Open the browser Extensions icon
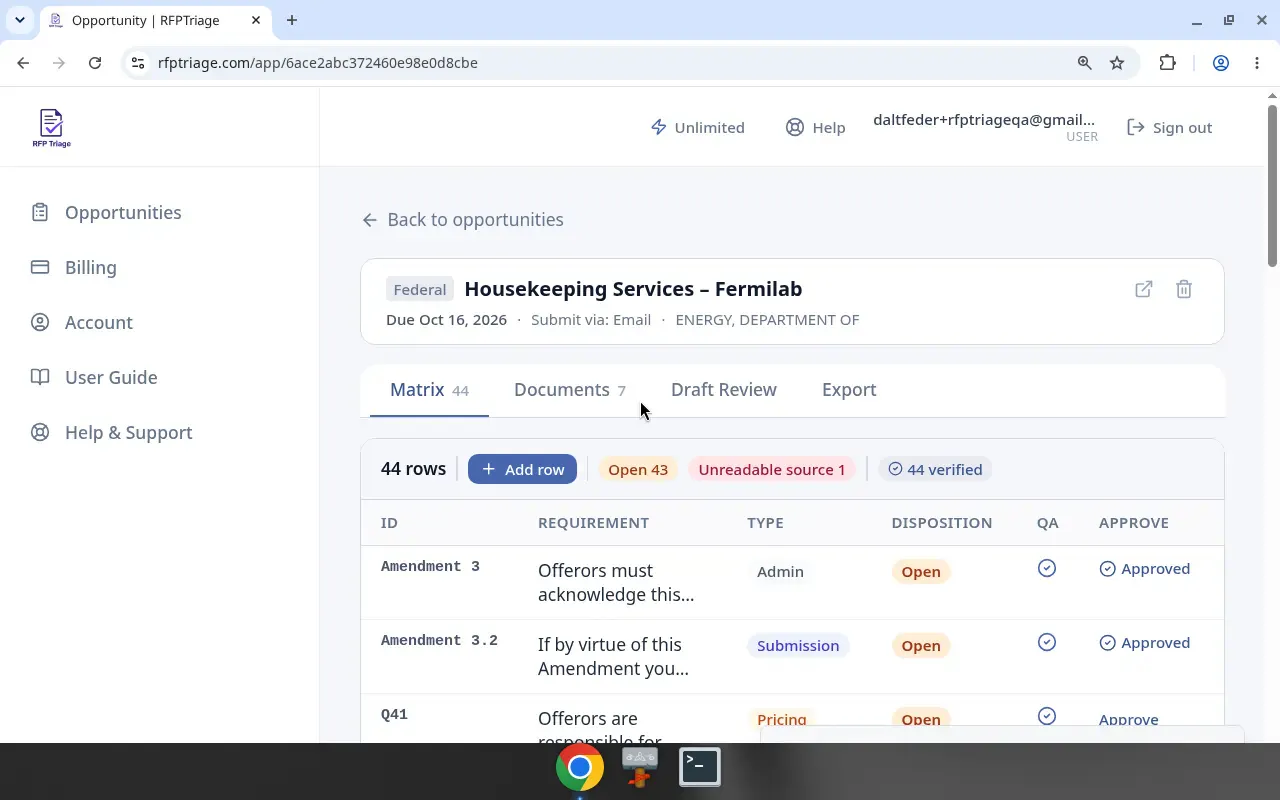1280x800 pixels. pos(1167,63)
